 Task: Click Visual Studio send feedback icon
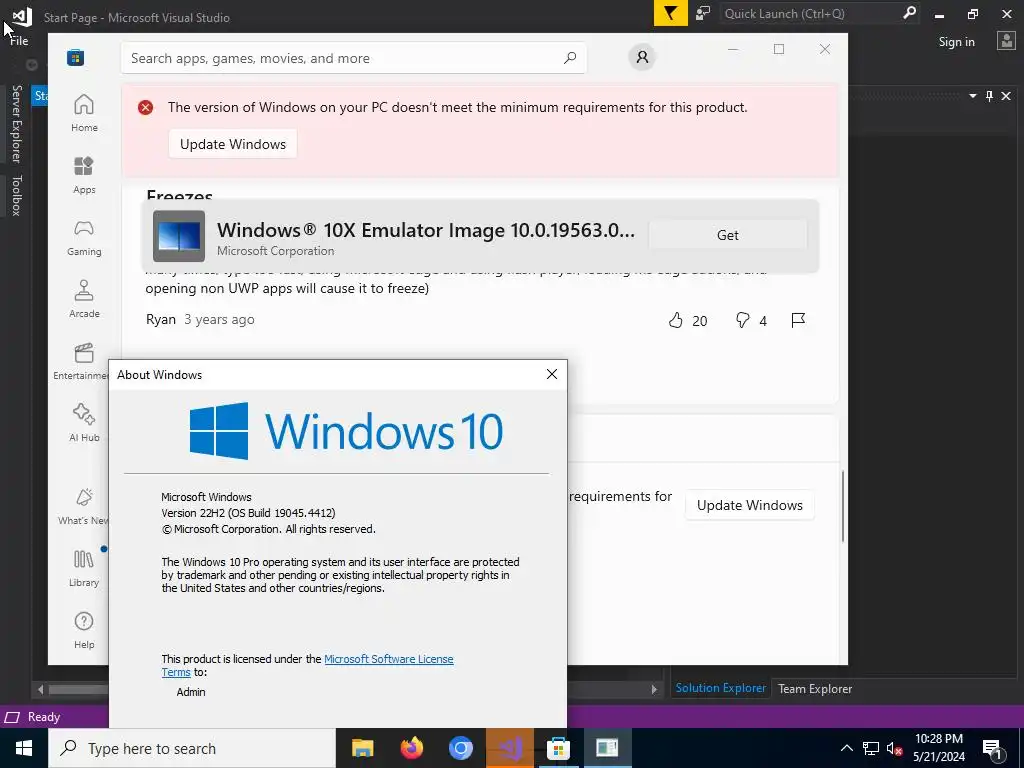point(703,13)
